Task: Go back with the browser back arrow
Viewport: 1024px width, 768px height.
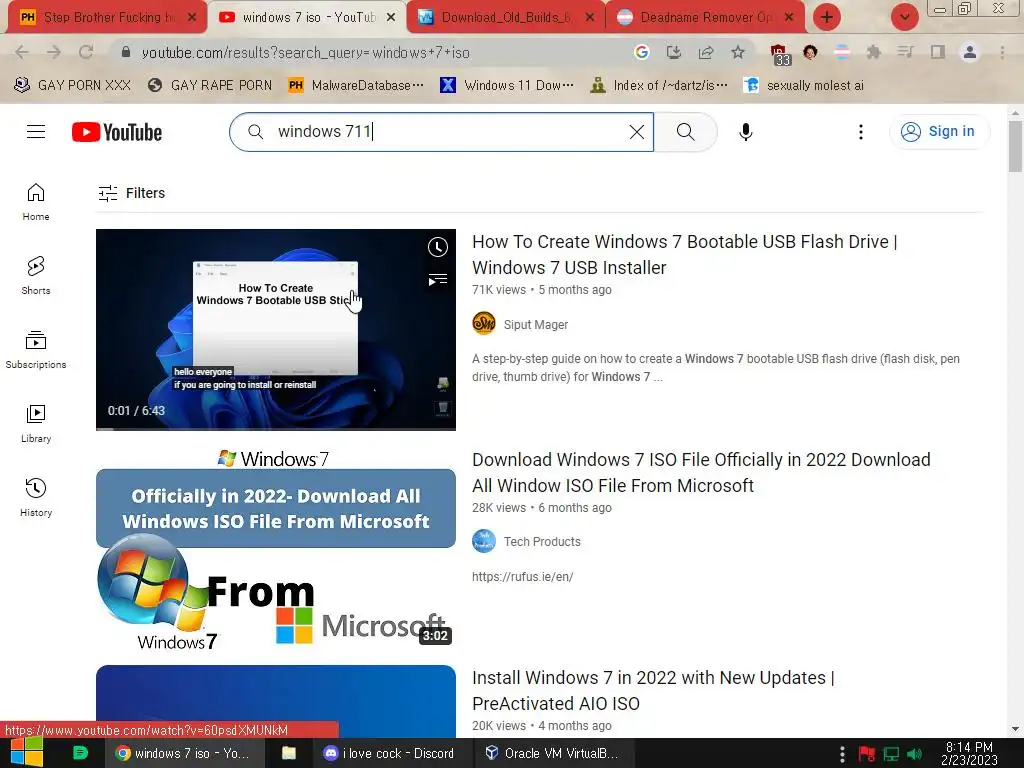Action: click(22, 52)
